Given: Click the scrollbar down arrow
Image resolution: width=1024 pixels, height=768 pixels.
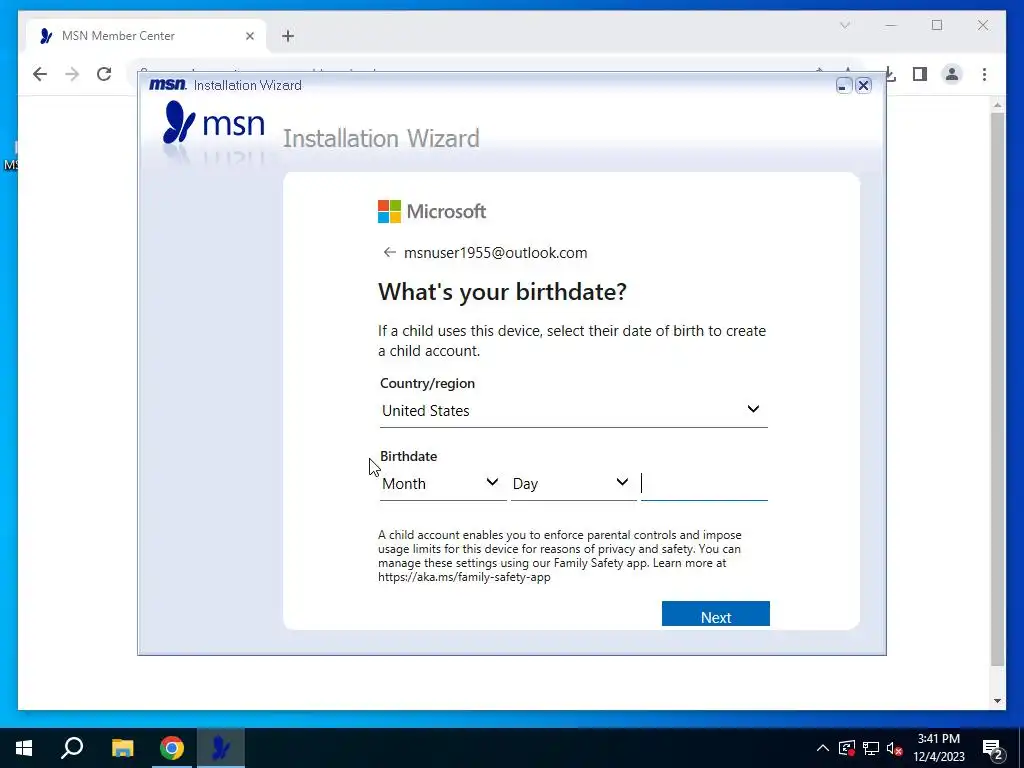Looking at the screenshot, I should pos(997,701).
